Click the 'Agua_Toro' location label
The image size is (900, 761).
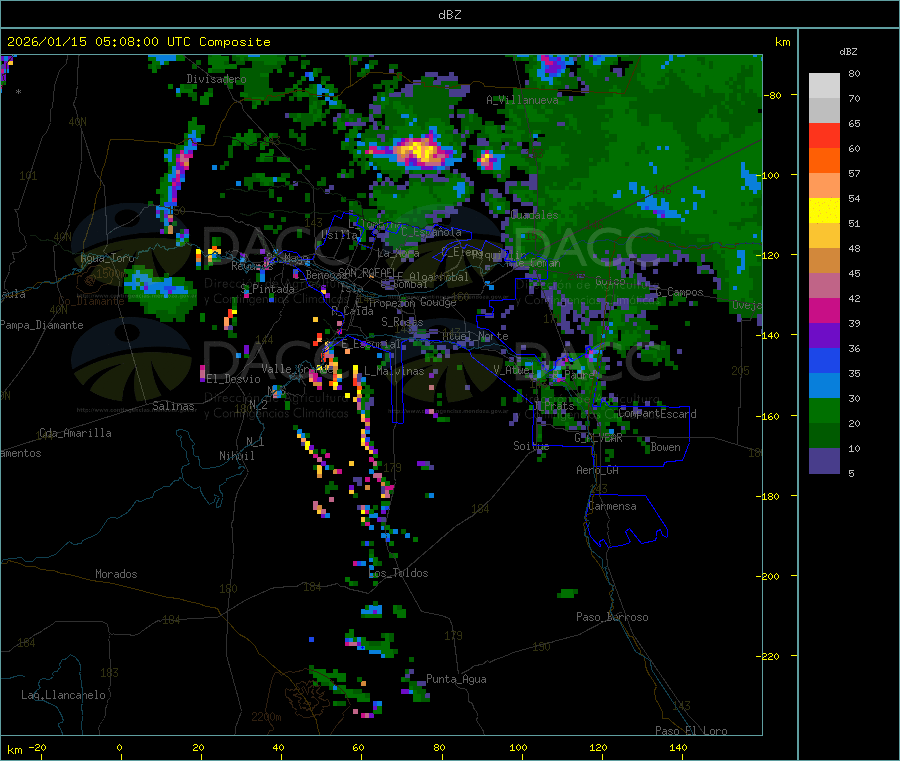coord(107,258)
